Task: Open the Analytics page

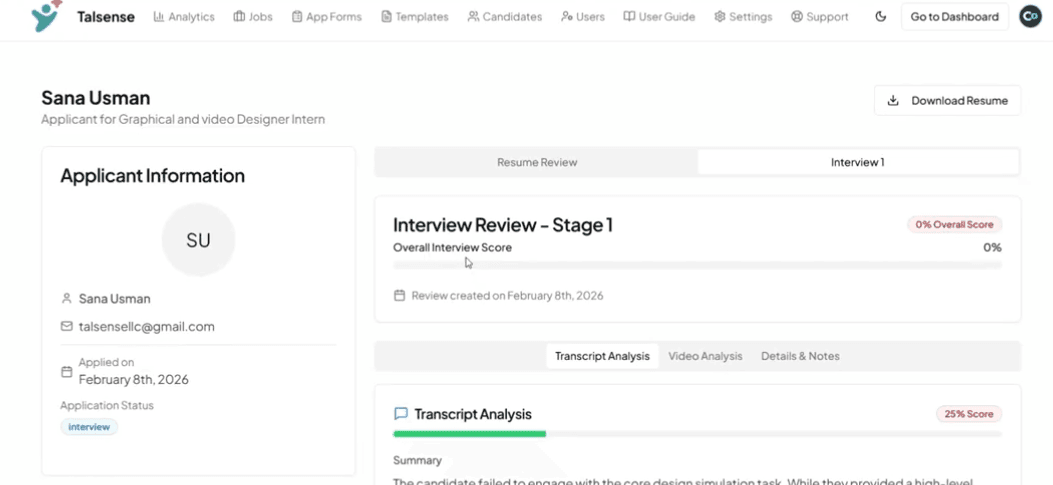Action: tap(184, 17)
